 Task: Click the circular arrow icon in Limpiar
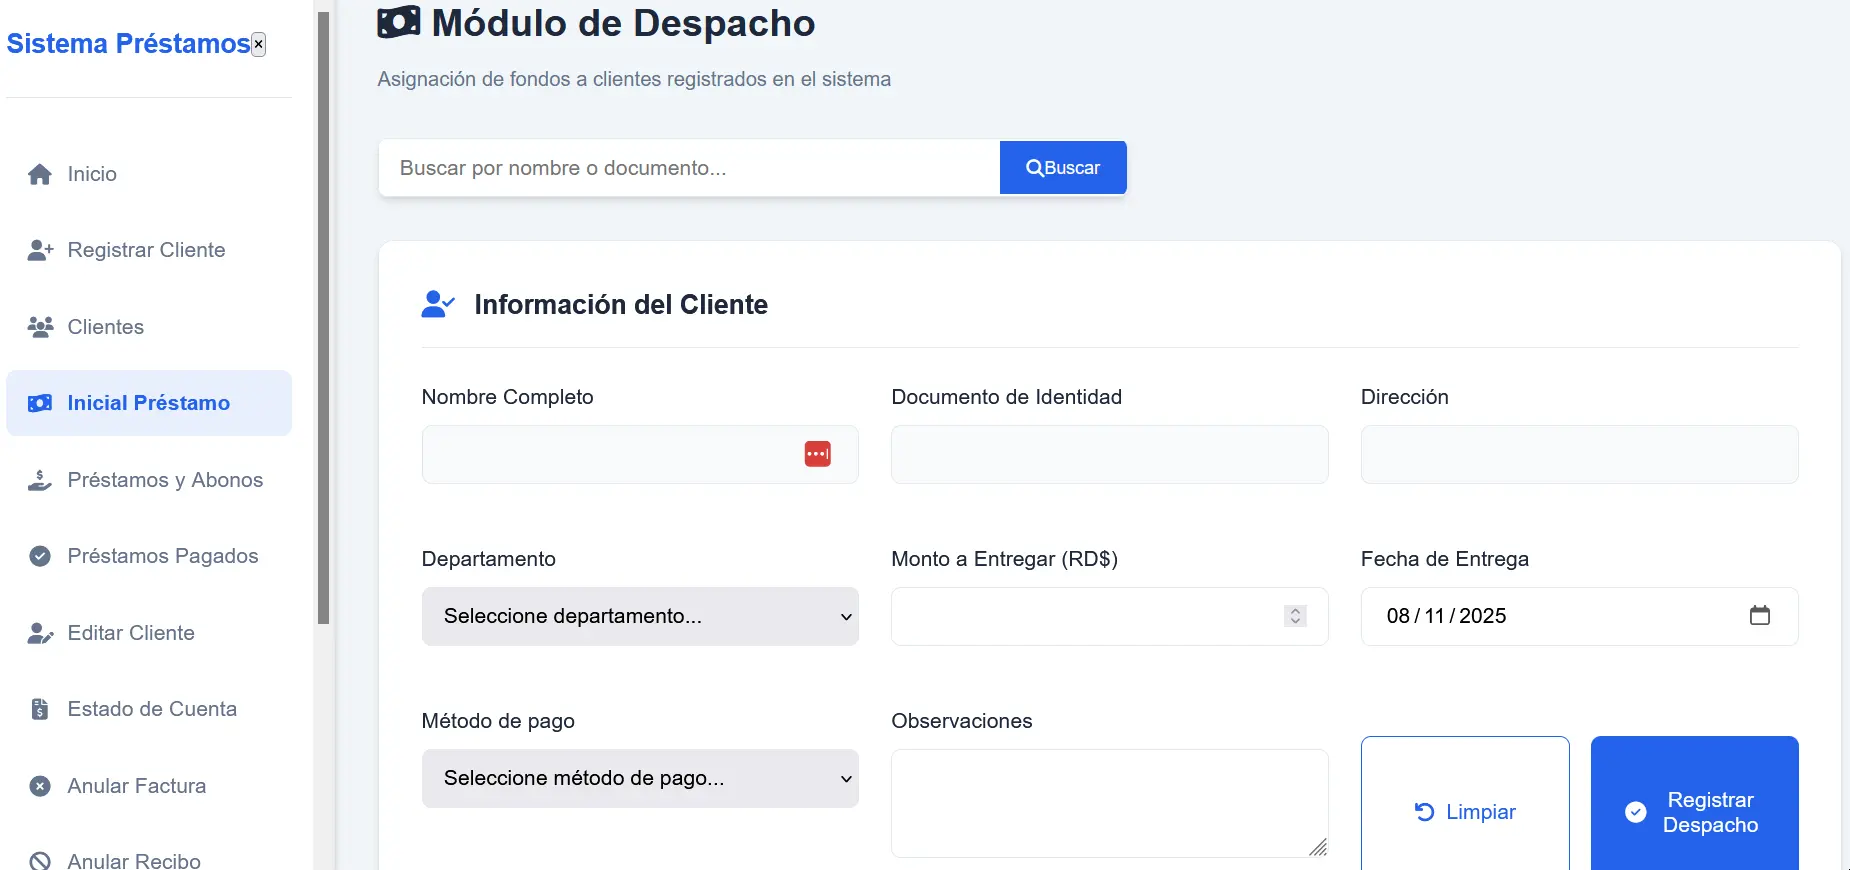pos(1425,812)
